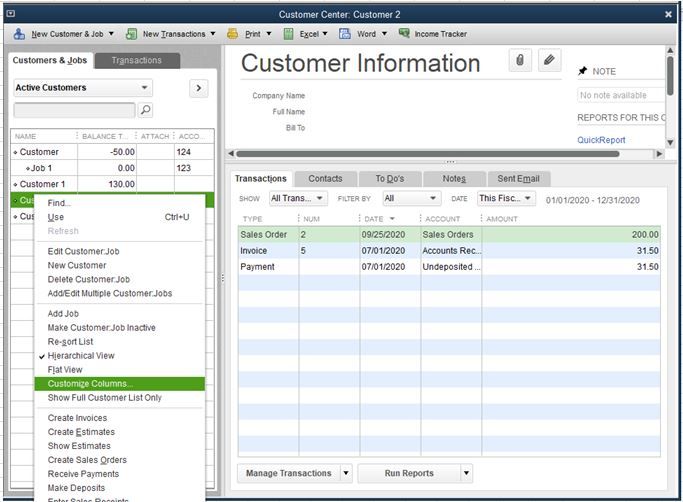Switch to the Transactions list tab
Image resolution: width=683 pixels, height=502 pixels.
pos(136,60)
